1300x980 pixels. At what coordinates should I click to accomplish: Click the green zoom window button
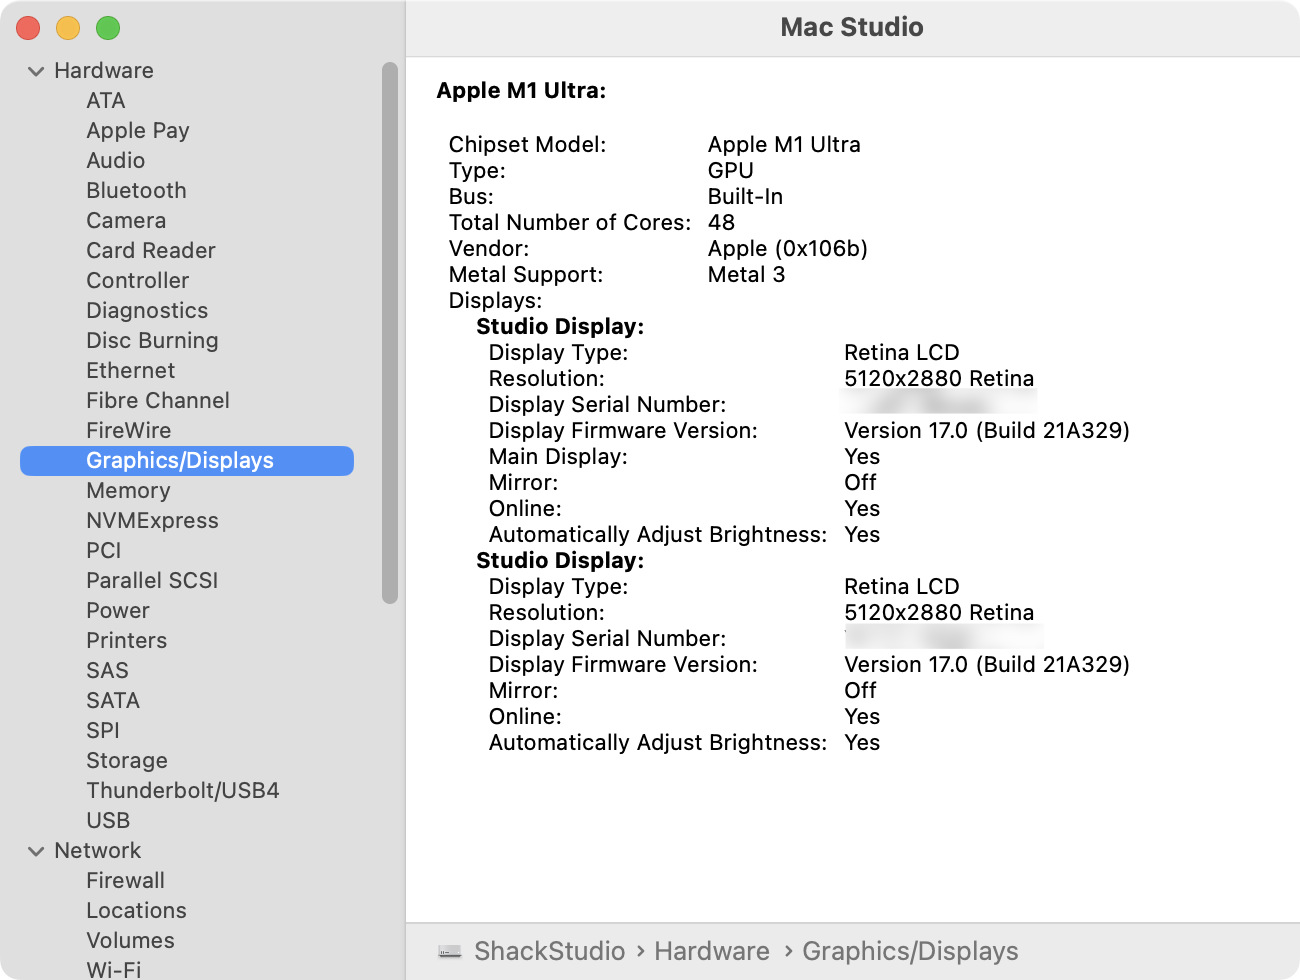[108, 28]
